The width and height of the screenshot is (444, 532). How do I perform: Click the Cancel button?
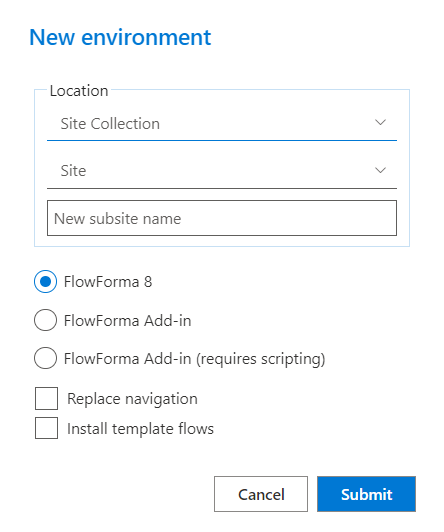[x=261, y=494]
